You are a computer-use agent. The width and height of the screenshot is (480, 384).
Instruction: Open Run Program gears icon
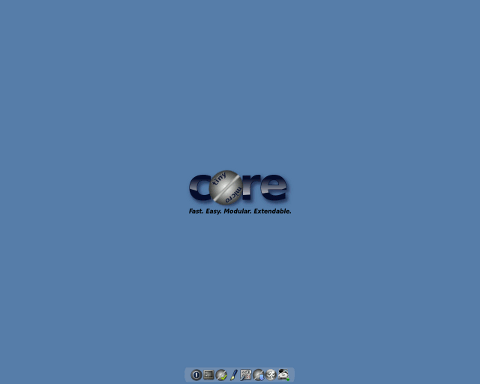[271, 375]
